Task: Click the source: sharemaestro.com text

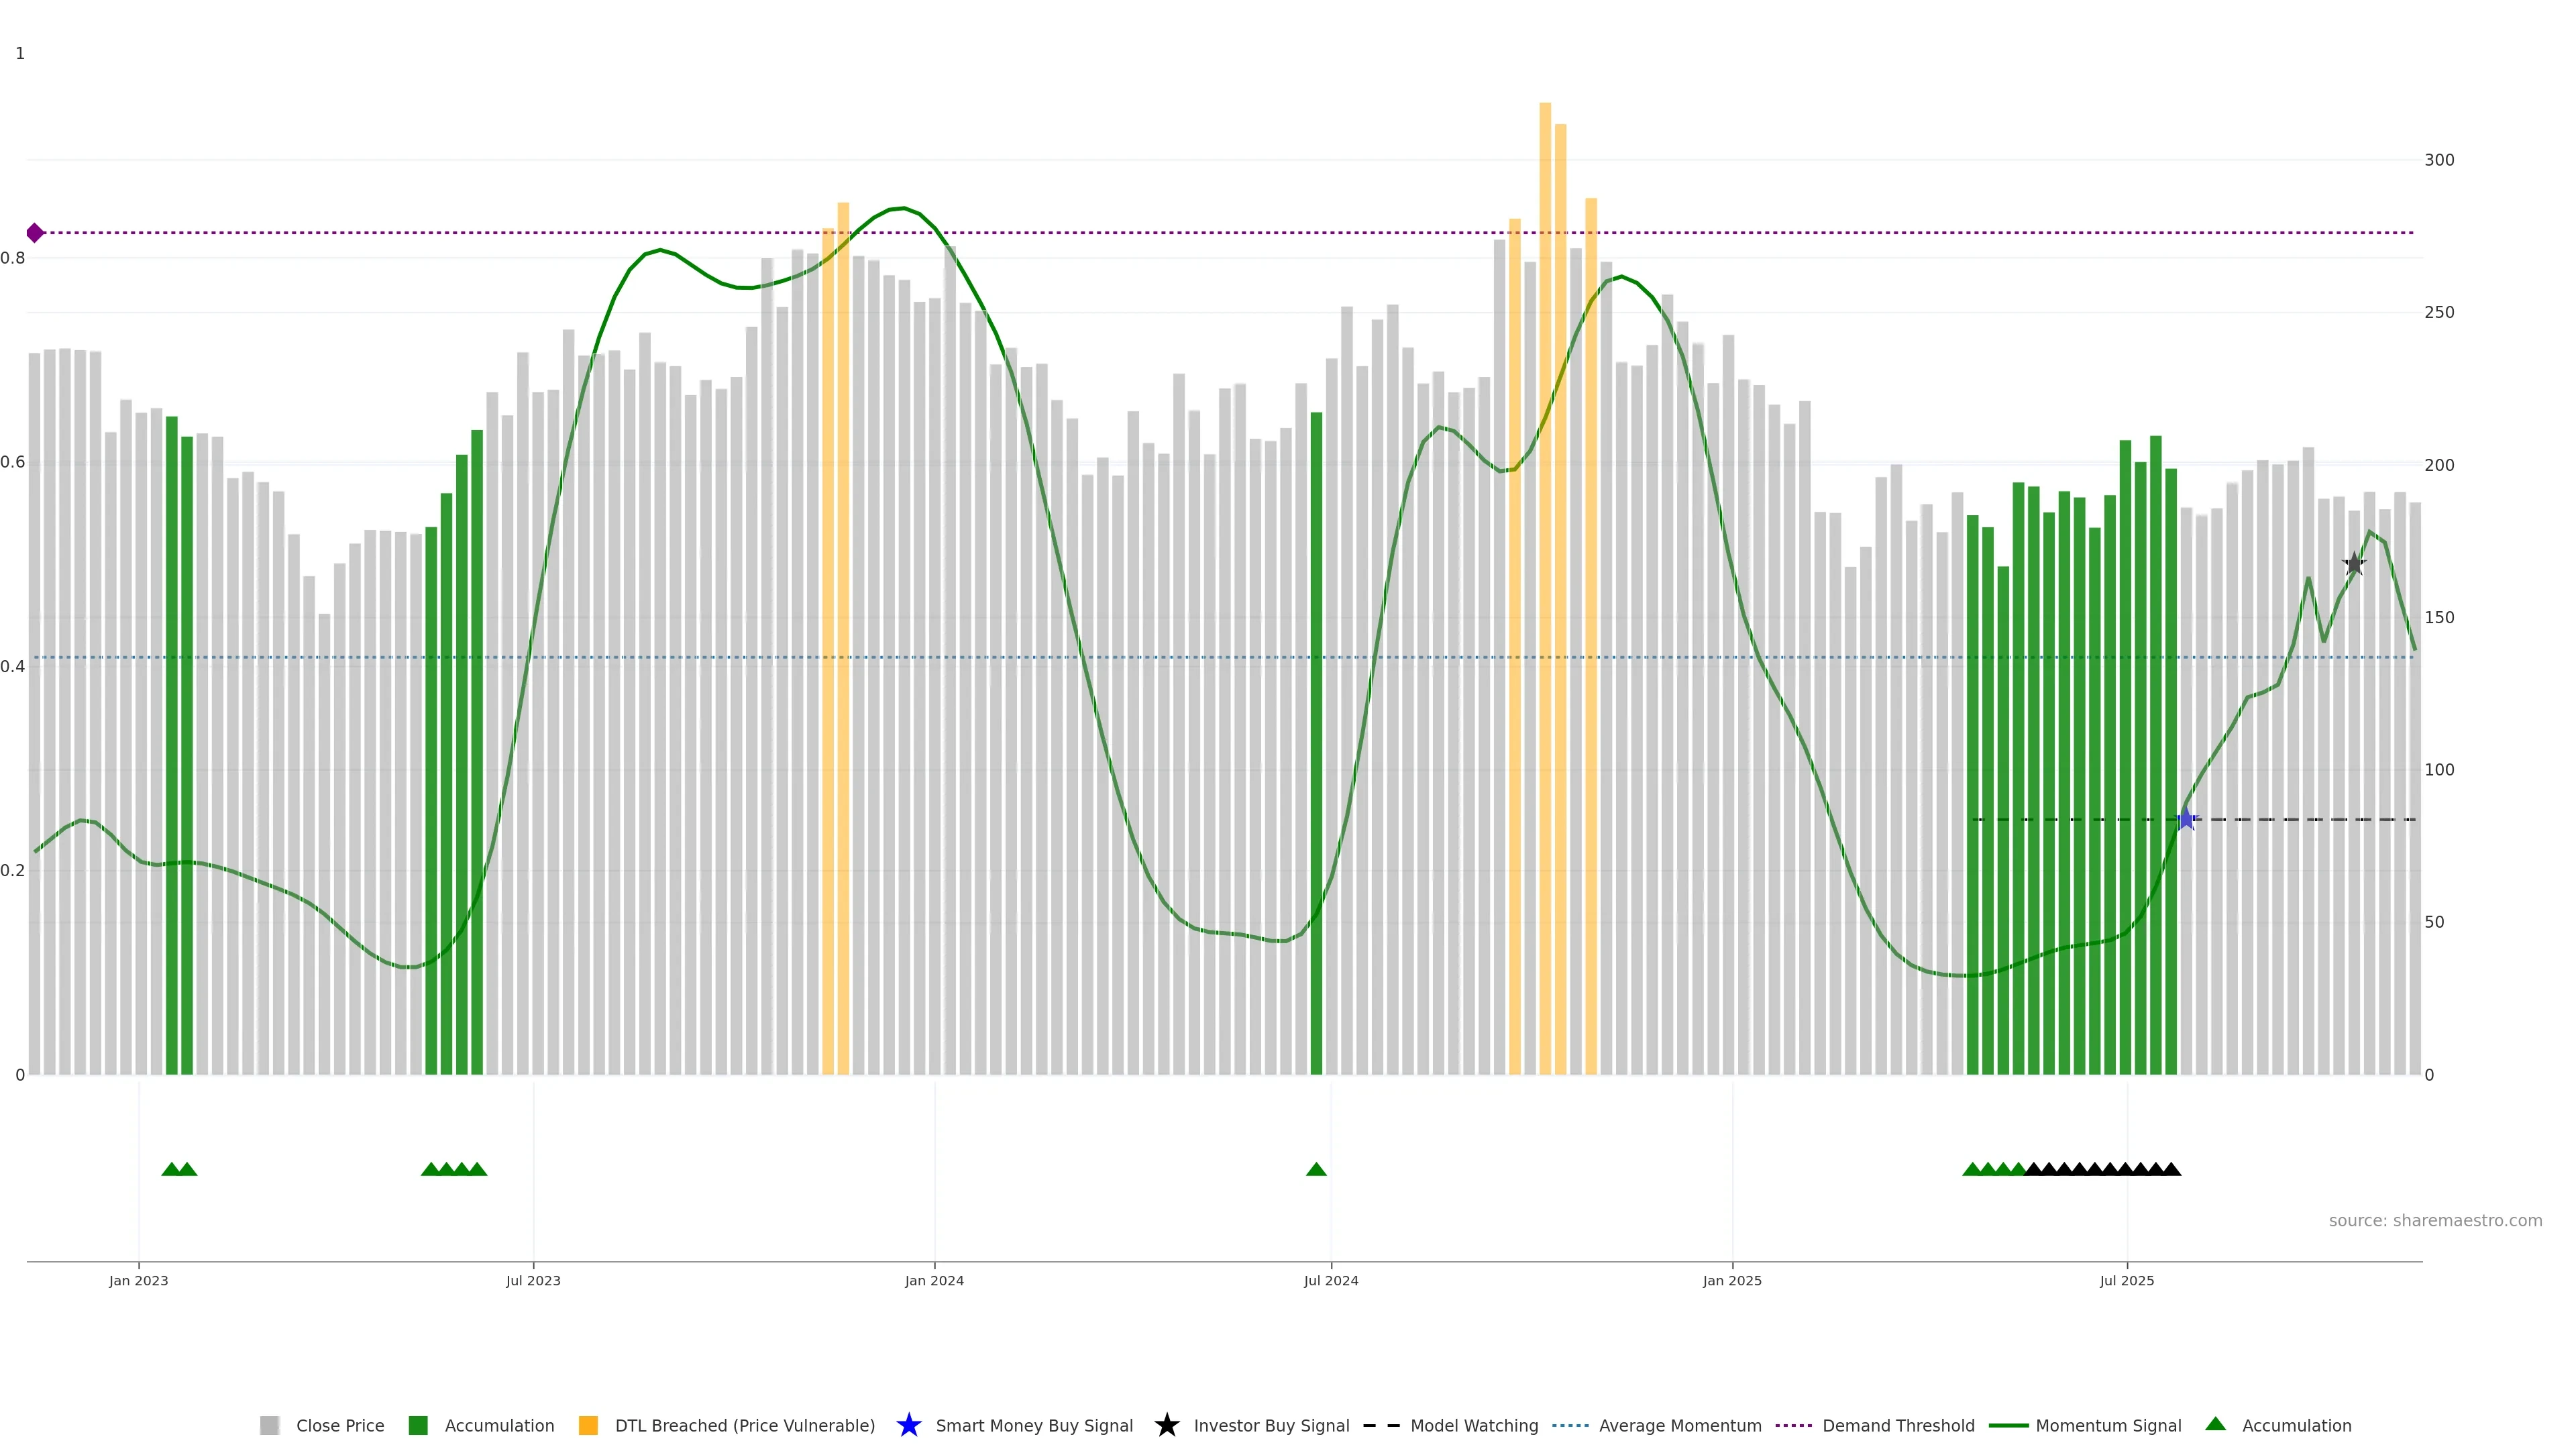Action: pyautogui.click(x=2435, y=1220)
